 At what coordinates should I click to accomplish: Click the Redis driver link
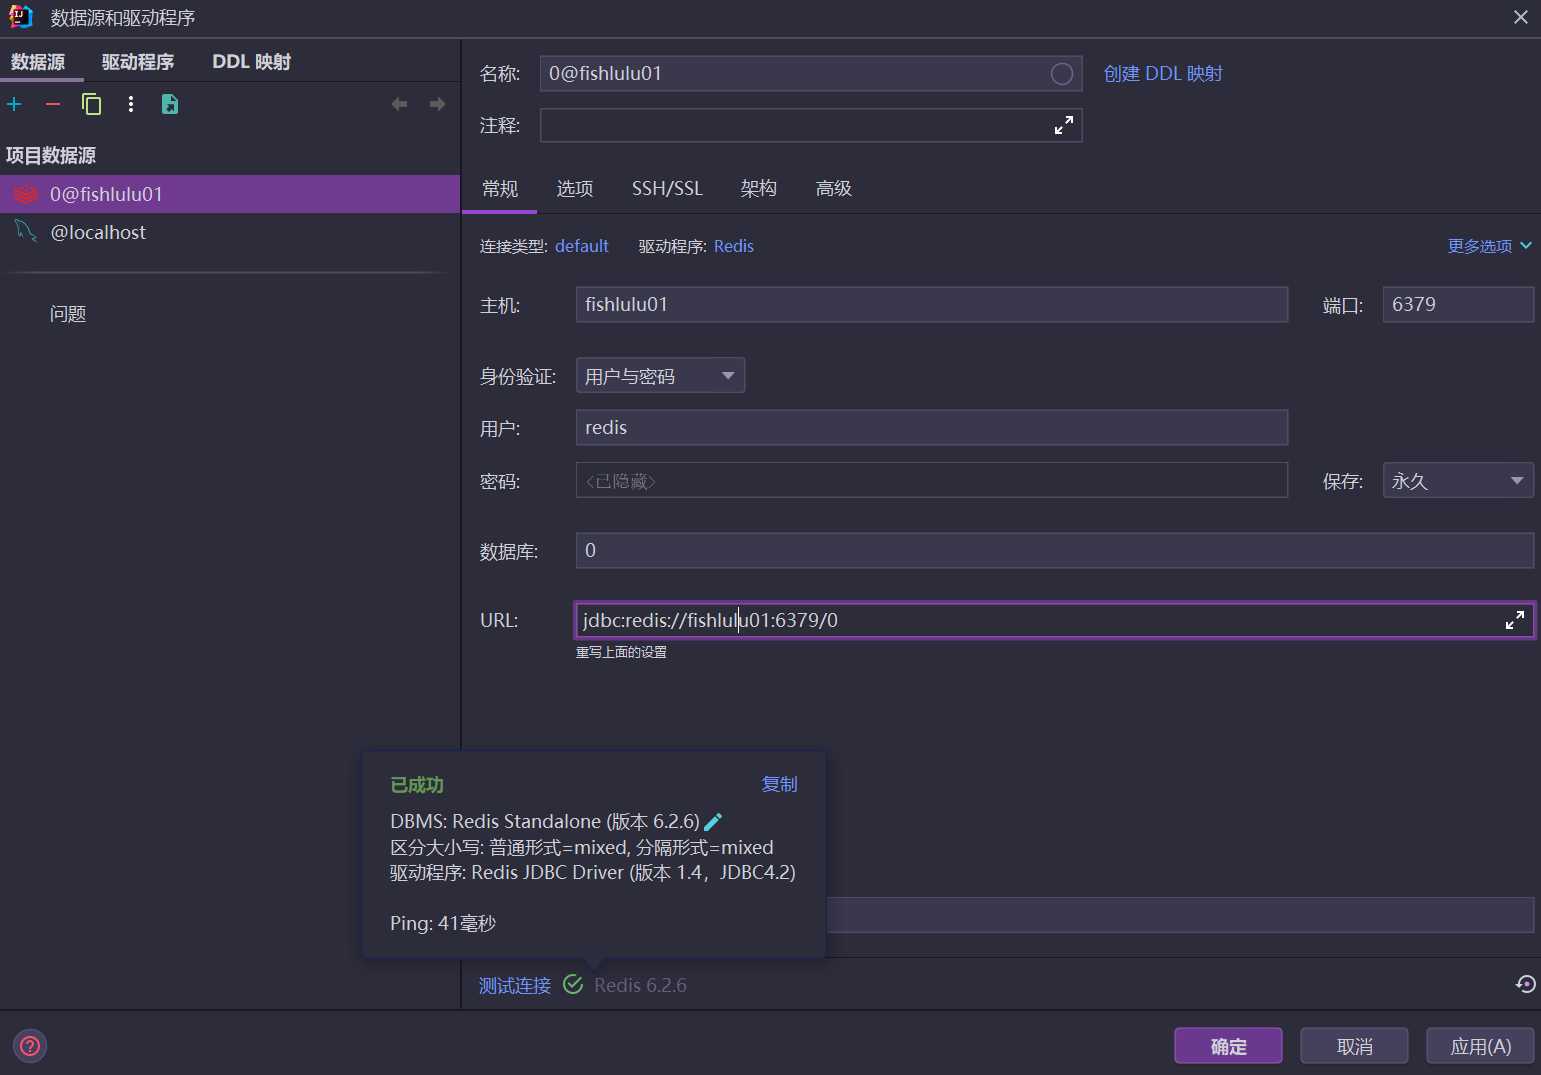click(x=734, y=246)
